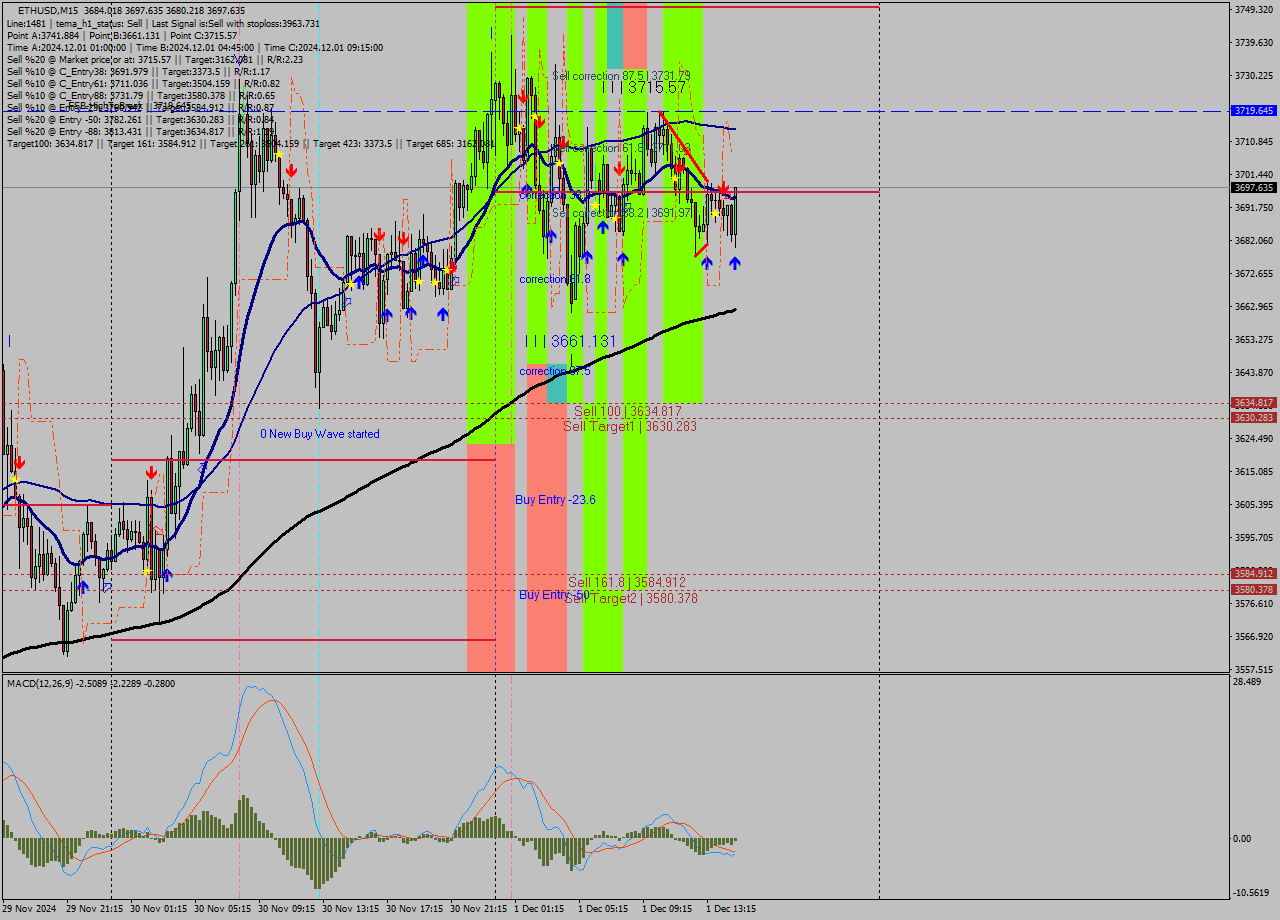The height and width of the screenshot is (920, 1280).
Task: Click the '30 Nov 09:15' time label
Action: 286,909
